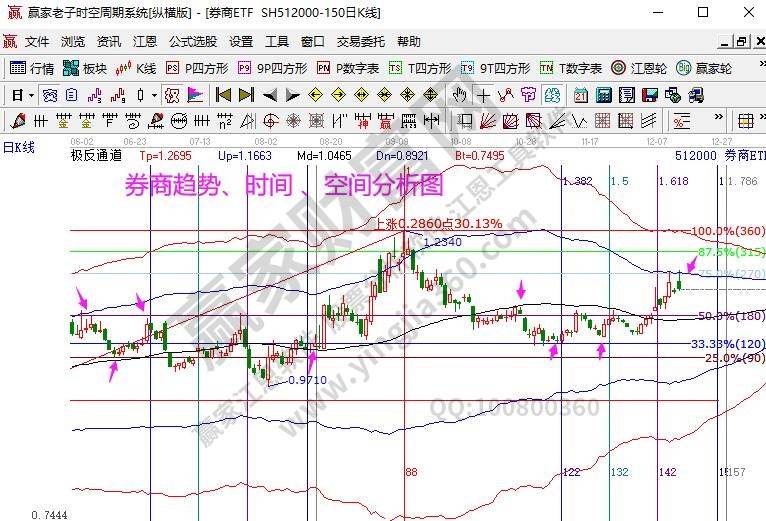Toggle the 9P四方形 view
Image resolution: width=766 pixels, height=521 pixels.
[x=272, y=68]
